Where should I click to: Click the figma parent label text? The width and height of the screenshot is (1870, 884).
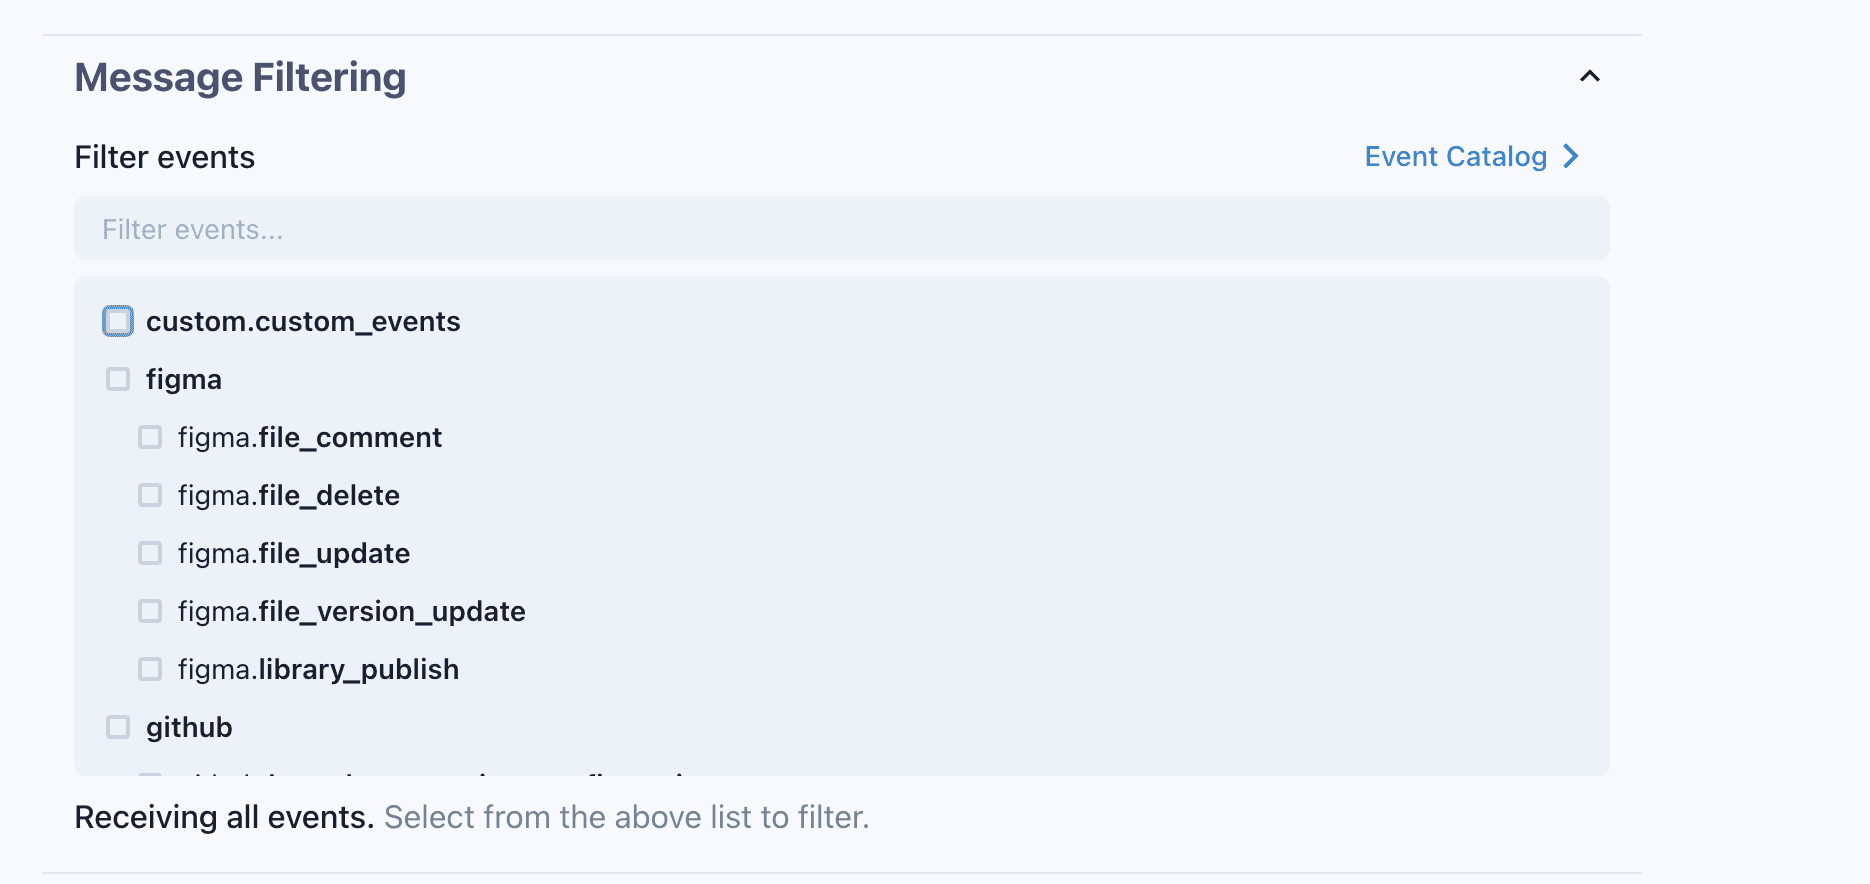click(x=184, y=379)
